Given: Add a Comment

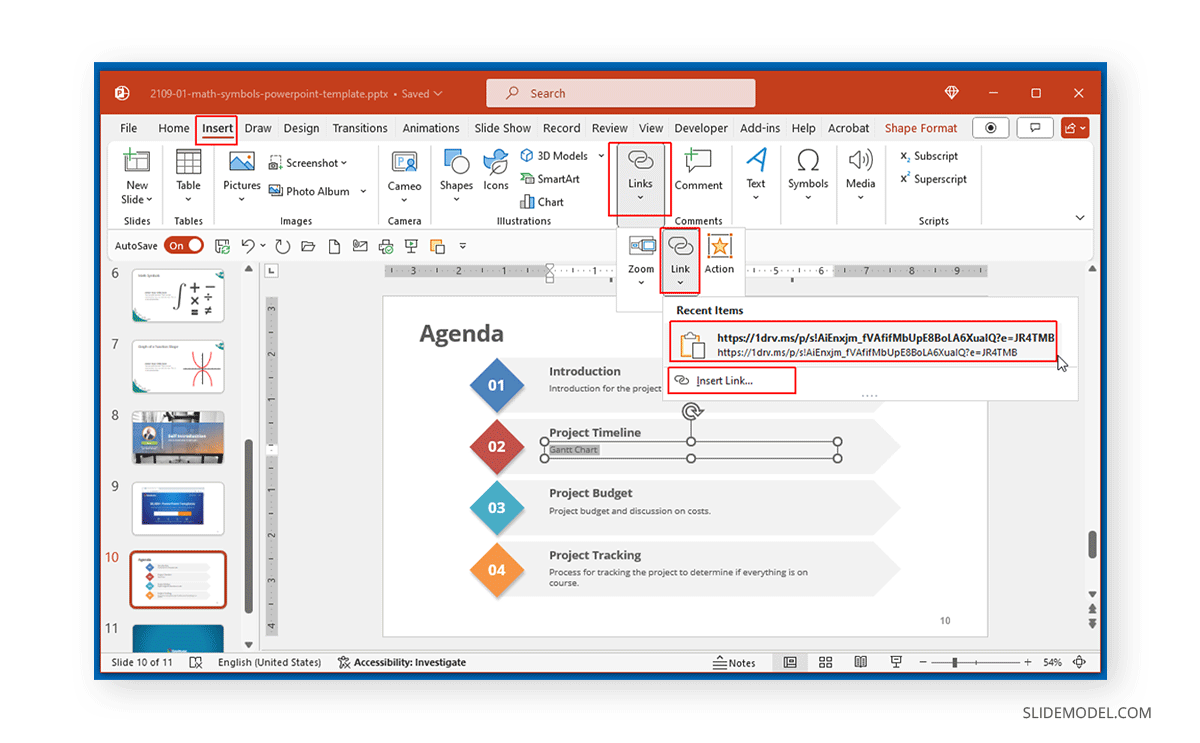Looking at the screenshot, I should 698,173.
